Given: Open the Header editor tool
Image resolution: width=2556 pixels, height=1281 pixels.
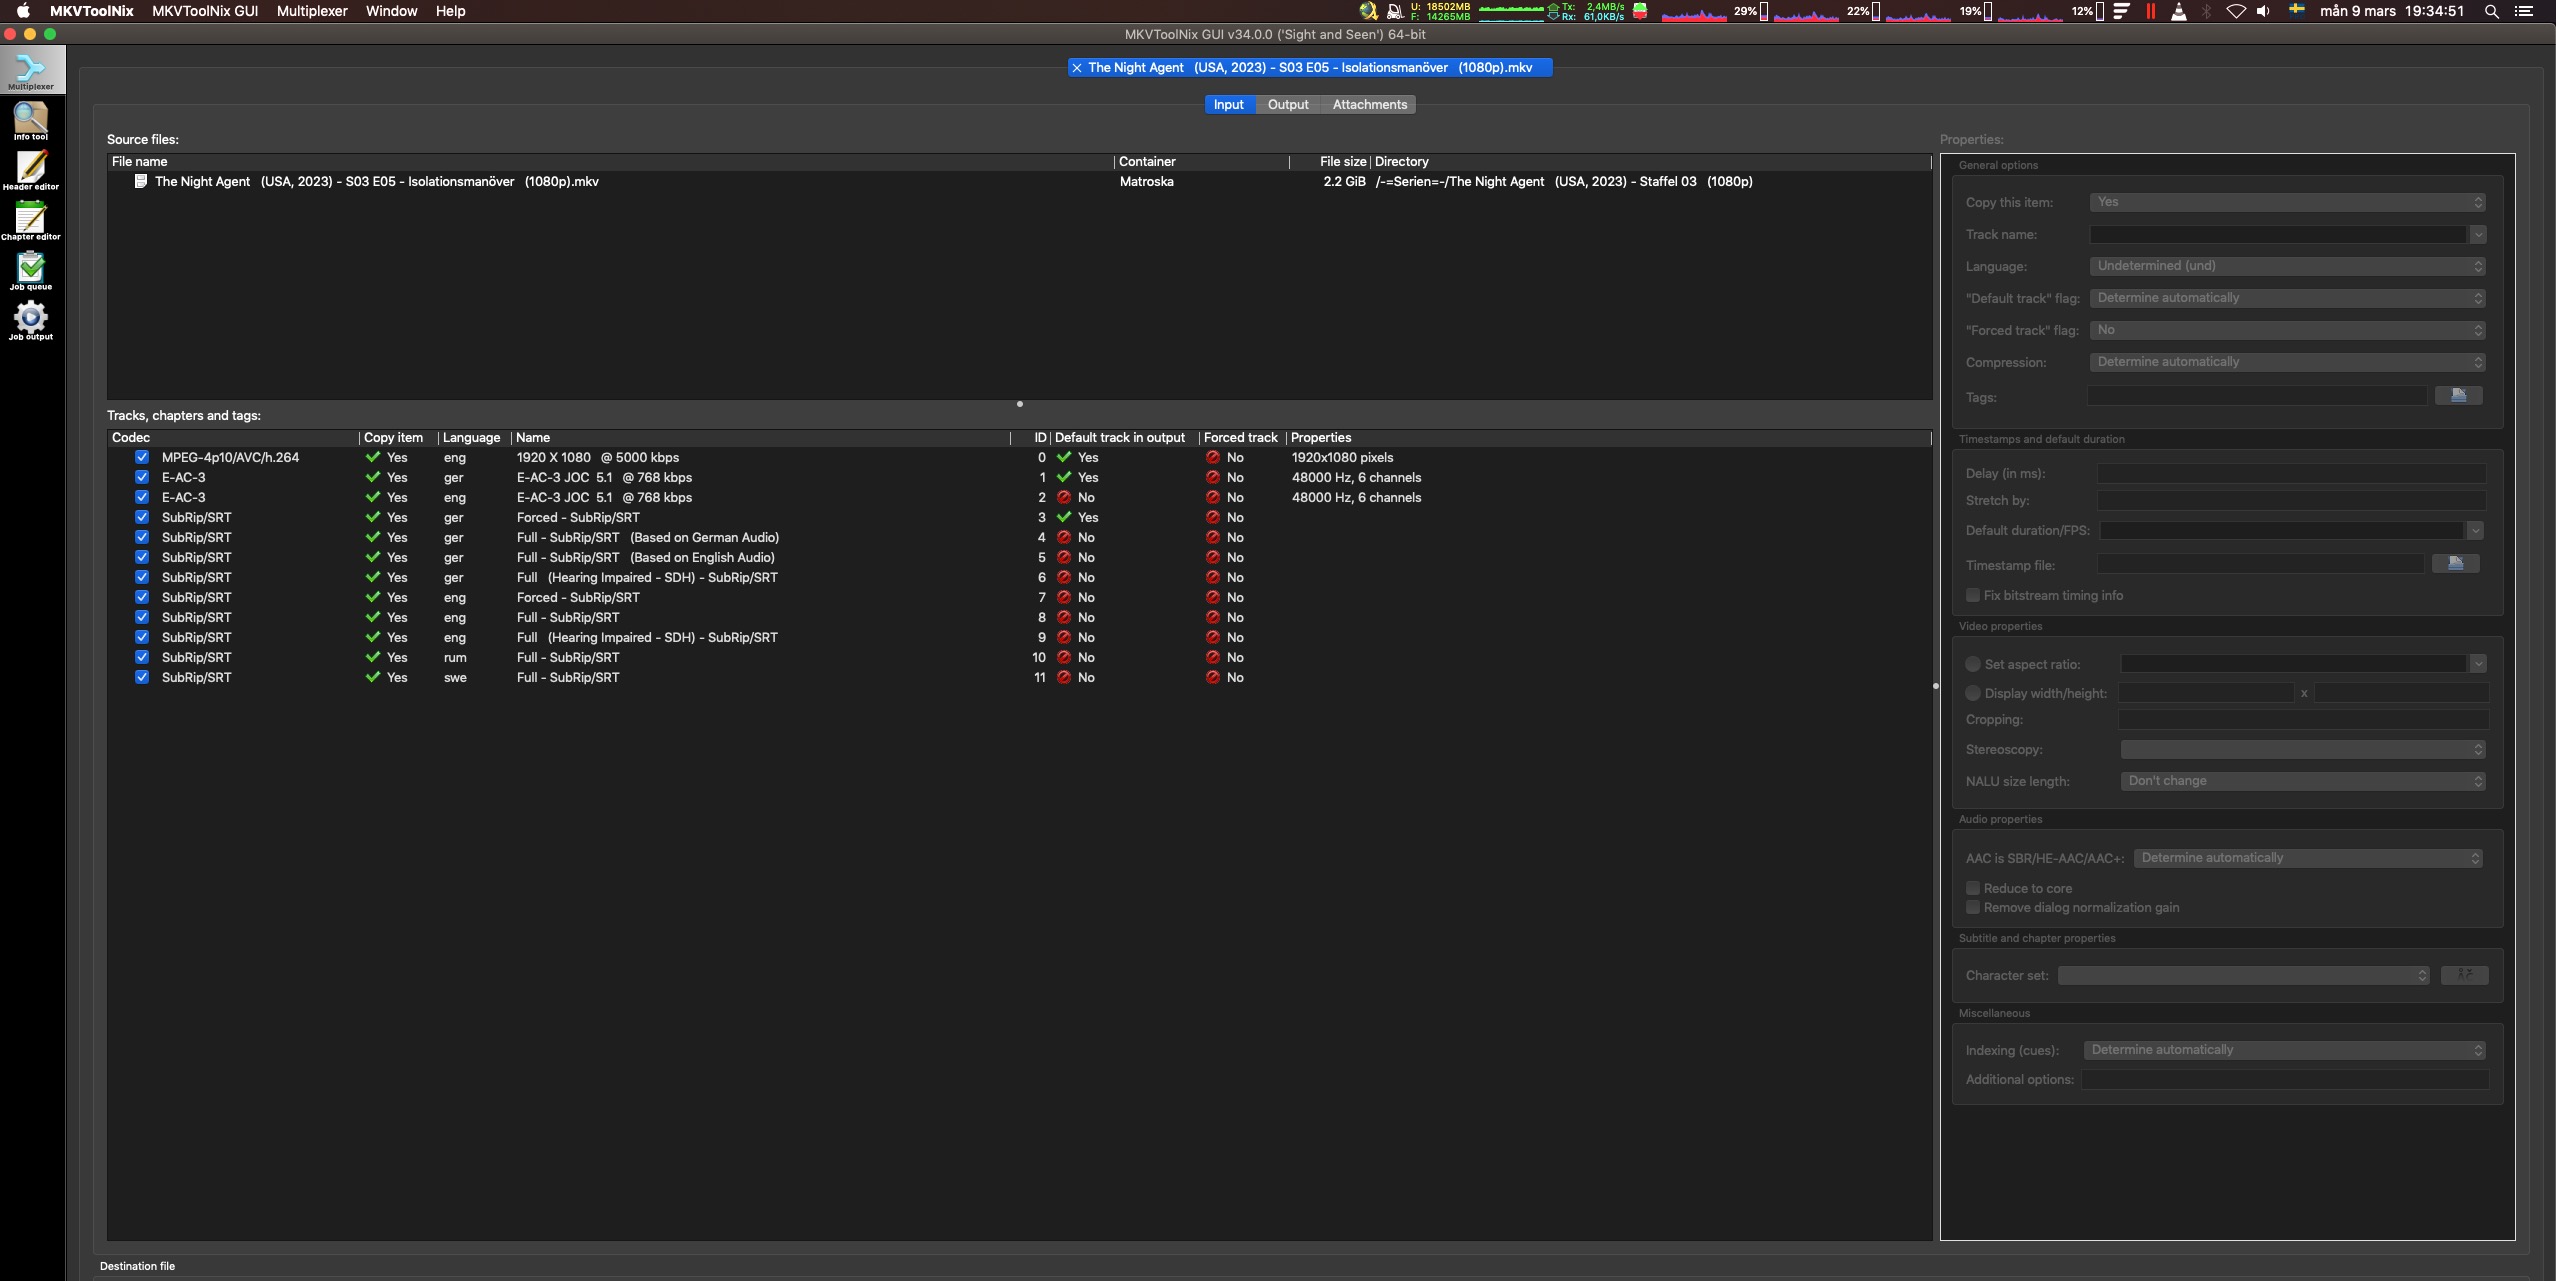Looking at the screenshot, I should point(30,171).
